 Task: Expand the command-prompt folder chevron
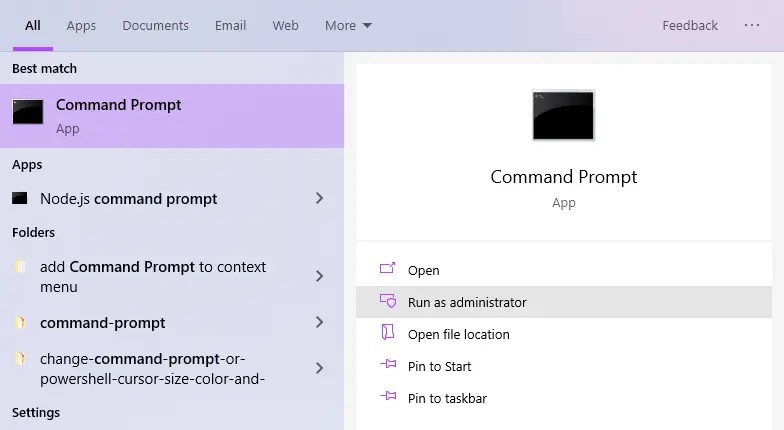point(320,322)
